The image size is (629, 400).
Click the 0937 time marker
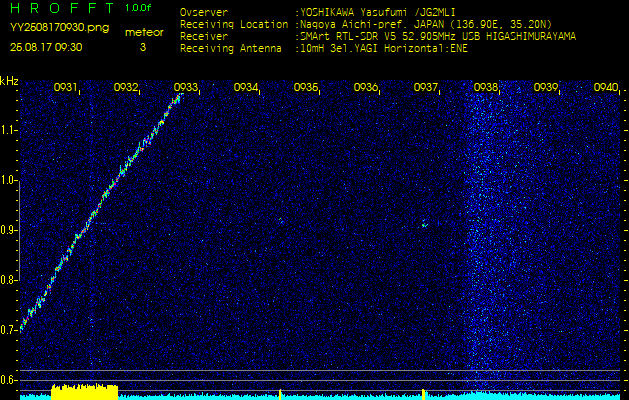pos(425,87)
